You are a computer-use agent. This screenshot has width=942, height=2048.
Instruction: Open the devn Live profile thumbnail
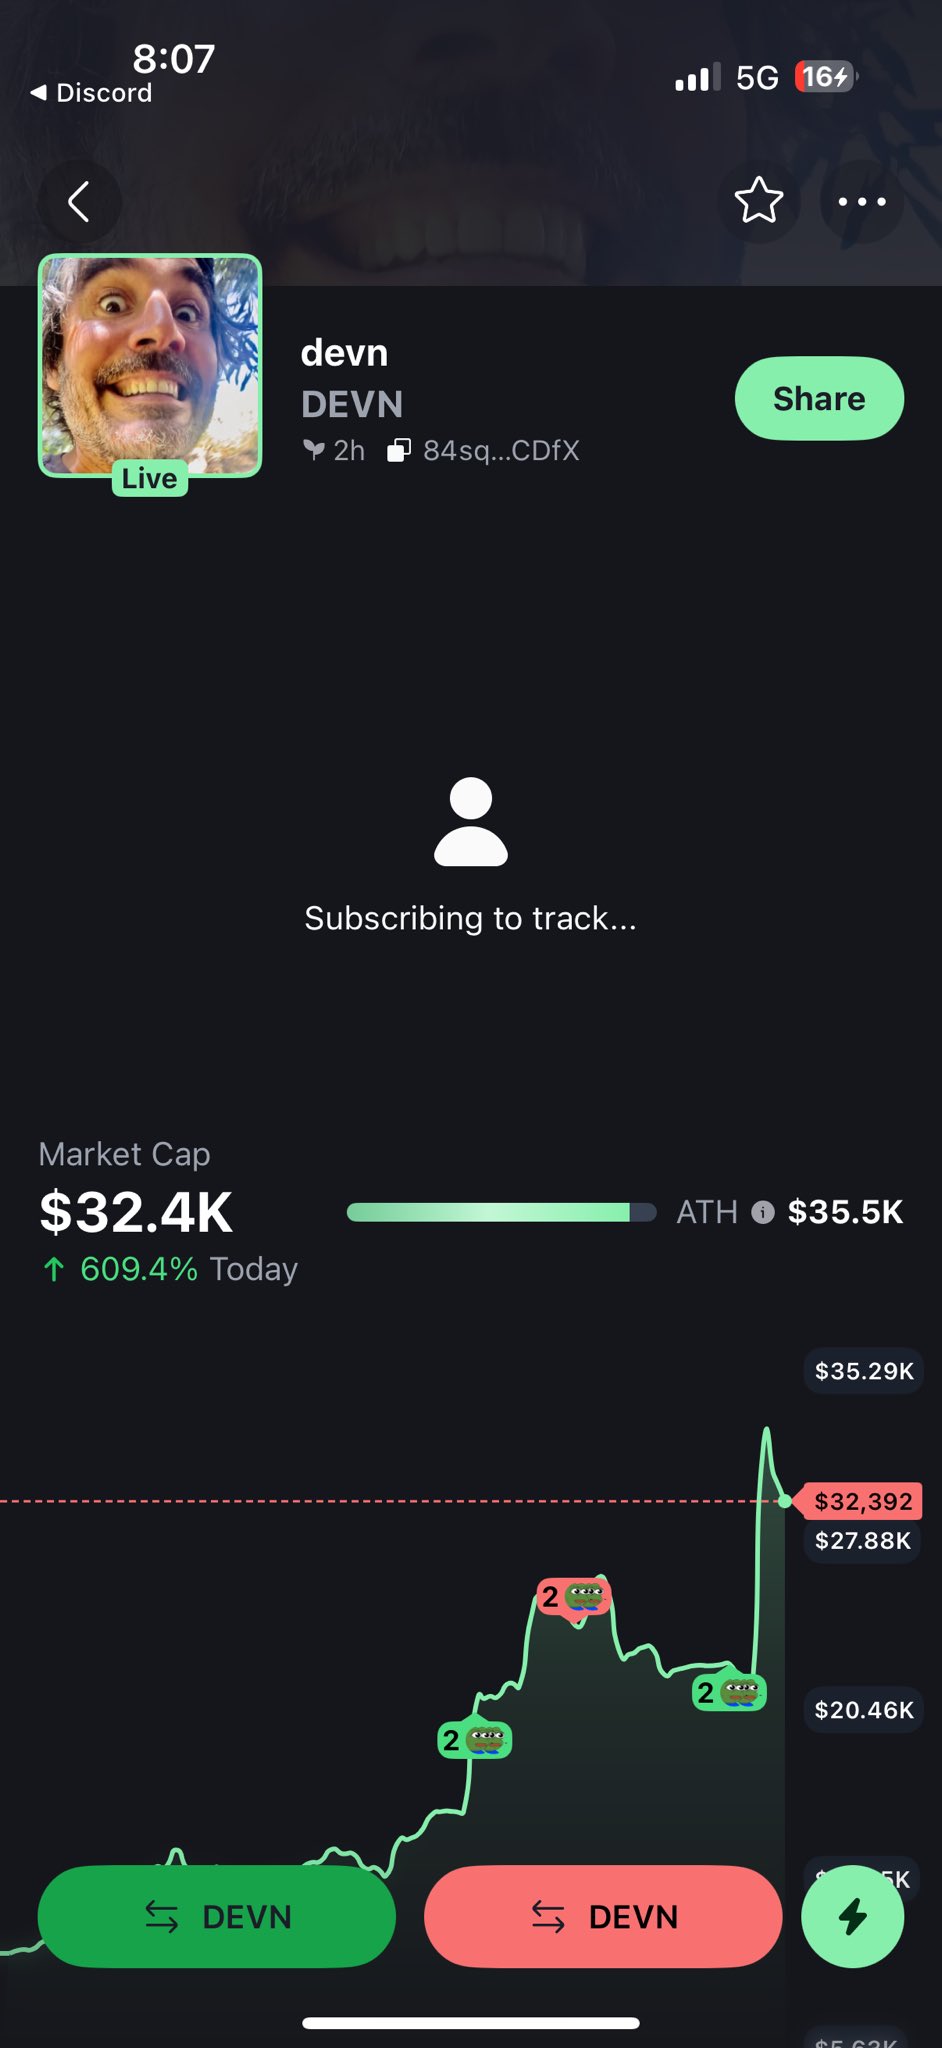pos(150,366)
